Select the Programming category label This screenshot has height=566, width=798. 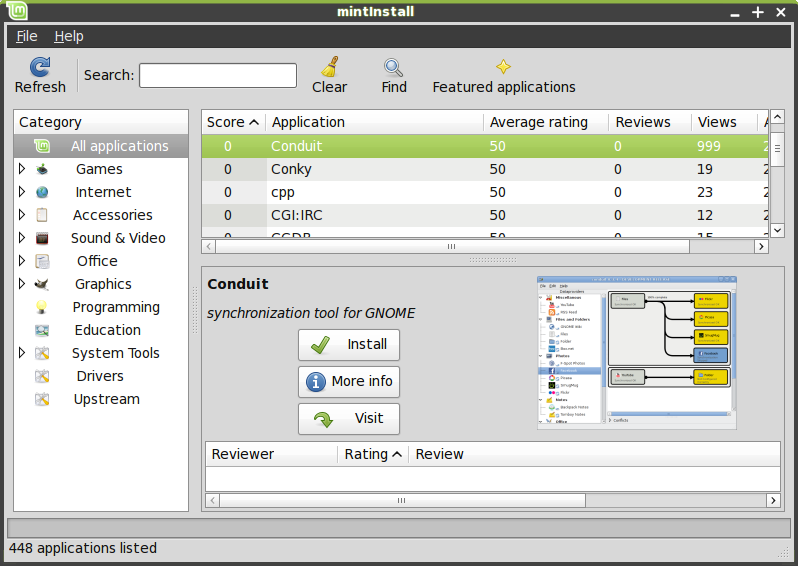coord(116,307)
